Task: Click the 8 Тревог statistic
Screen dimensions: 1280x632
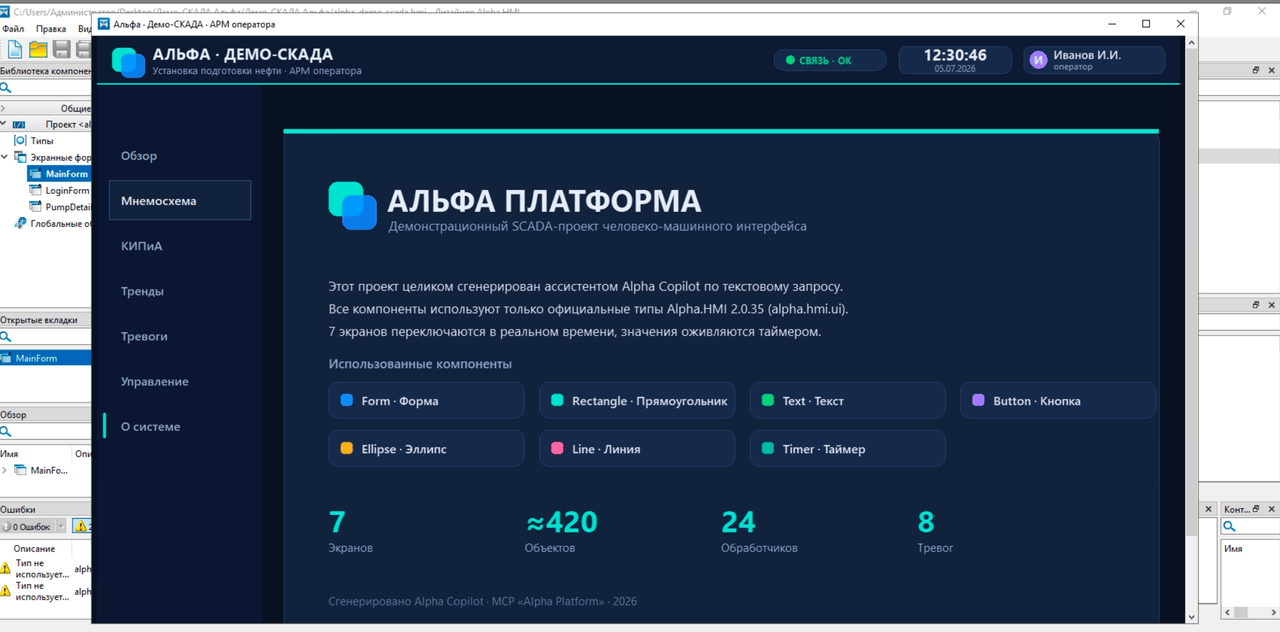Action: tap(935, 531)
